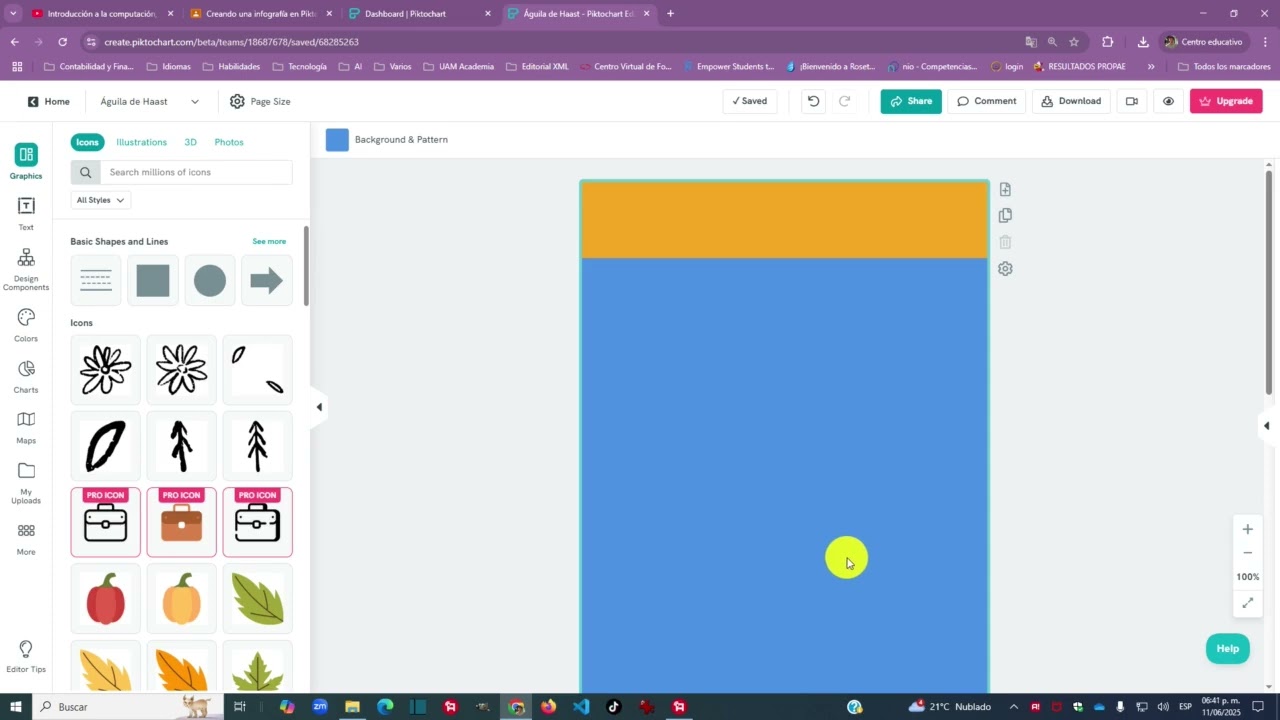1280x720 pixels.
Task: Add the orange pumpkin icon
Action: pyautogui.click(x=182, y=598)
